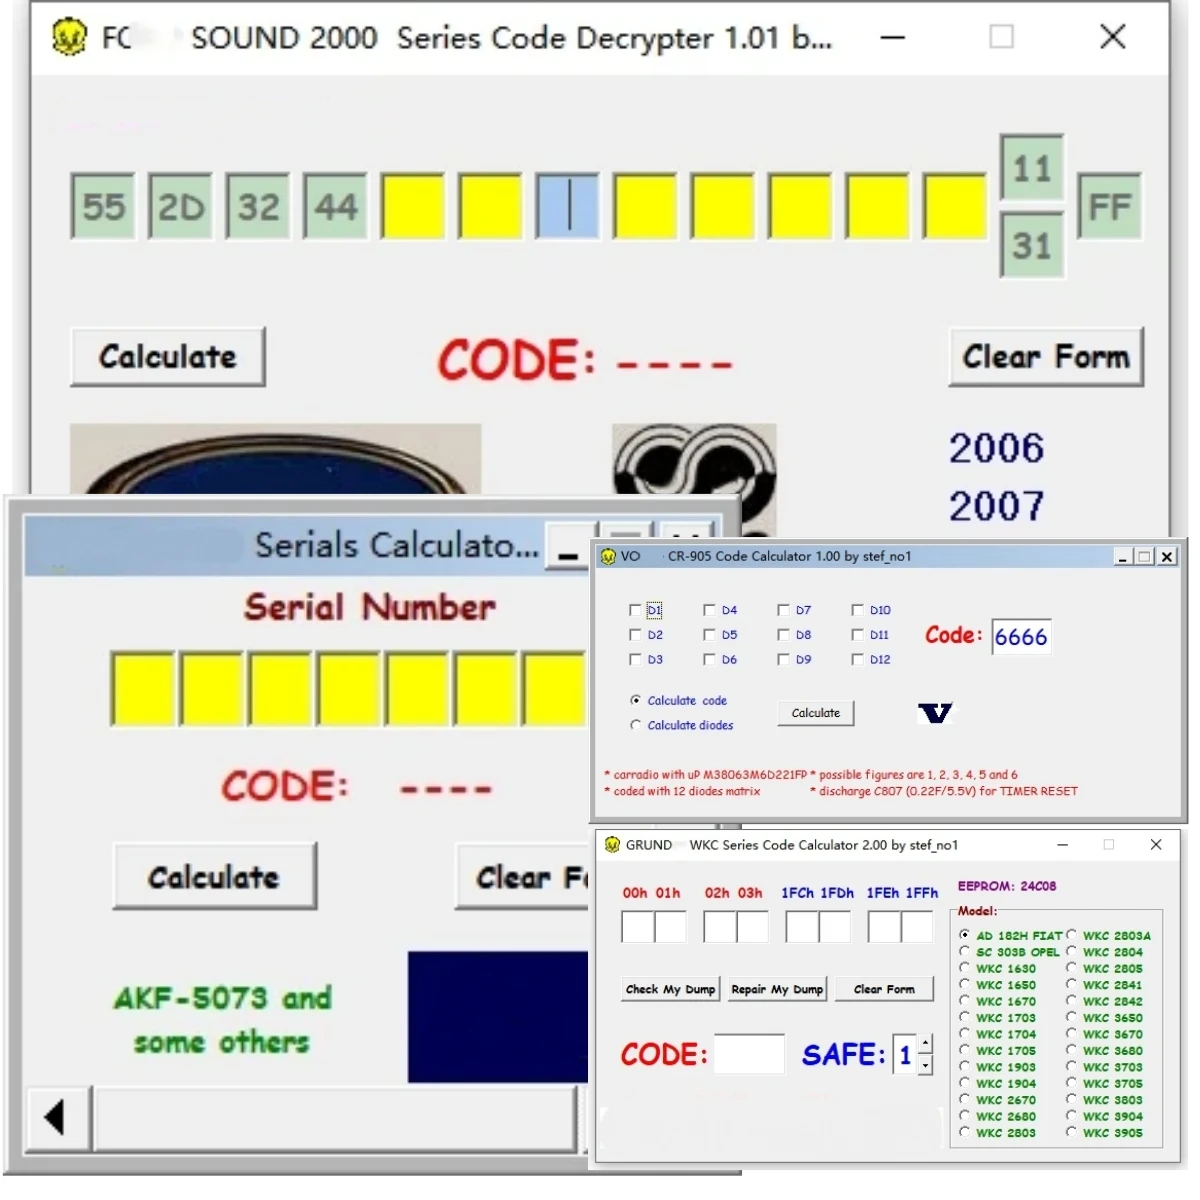Click the byte box showing FF
The width and height of the screenshot is (1200, 1200).
1109,206
